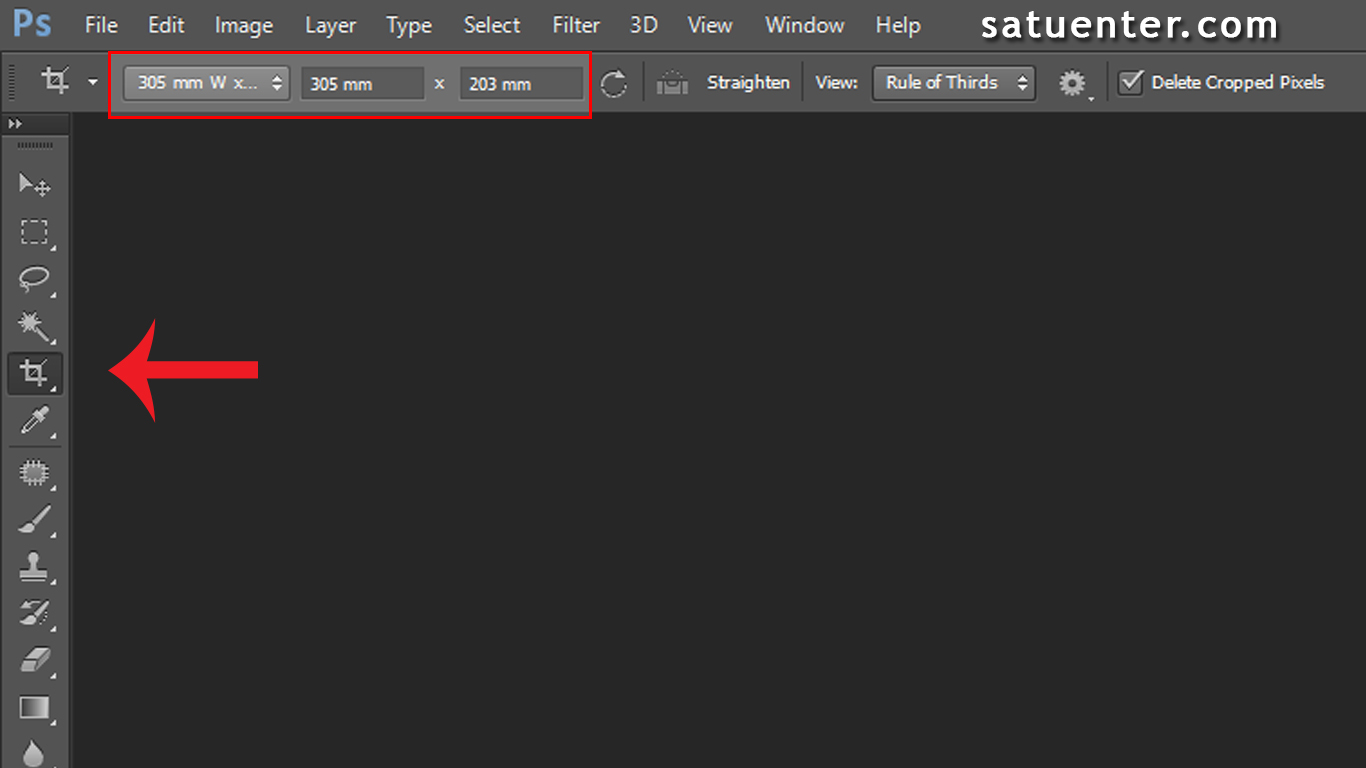Select the Eyedropper tool
The image size is (1366, 768).
pos(34,421)
